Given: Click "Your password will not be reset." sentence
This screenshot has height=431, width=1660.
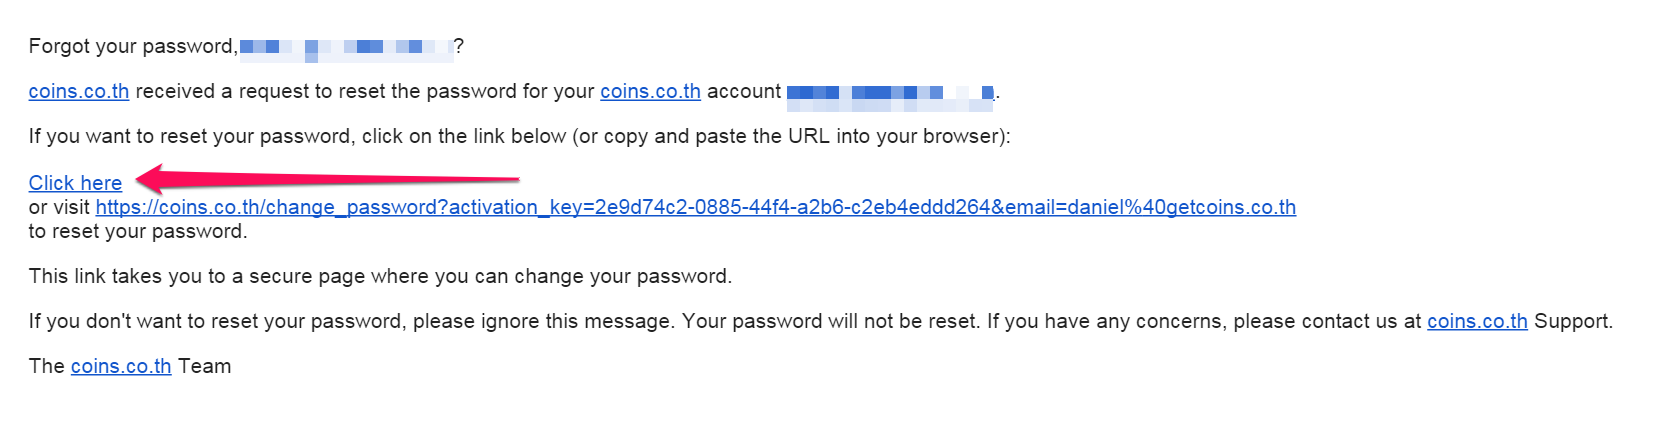Looking at the screenshot, I should coord(830,321).
